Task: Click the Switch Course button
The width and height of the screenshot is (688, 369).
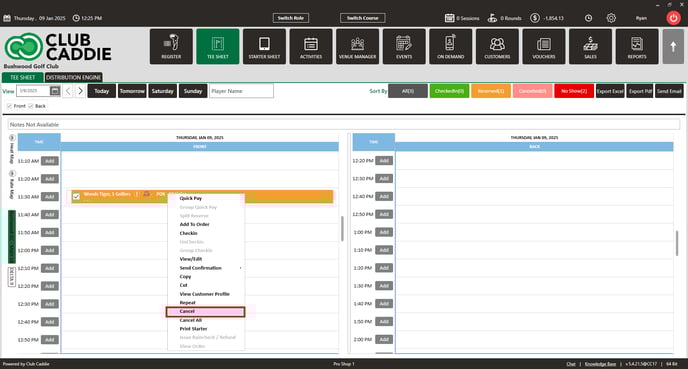Action: [x=362, y=18]
